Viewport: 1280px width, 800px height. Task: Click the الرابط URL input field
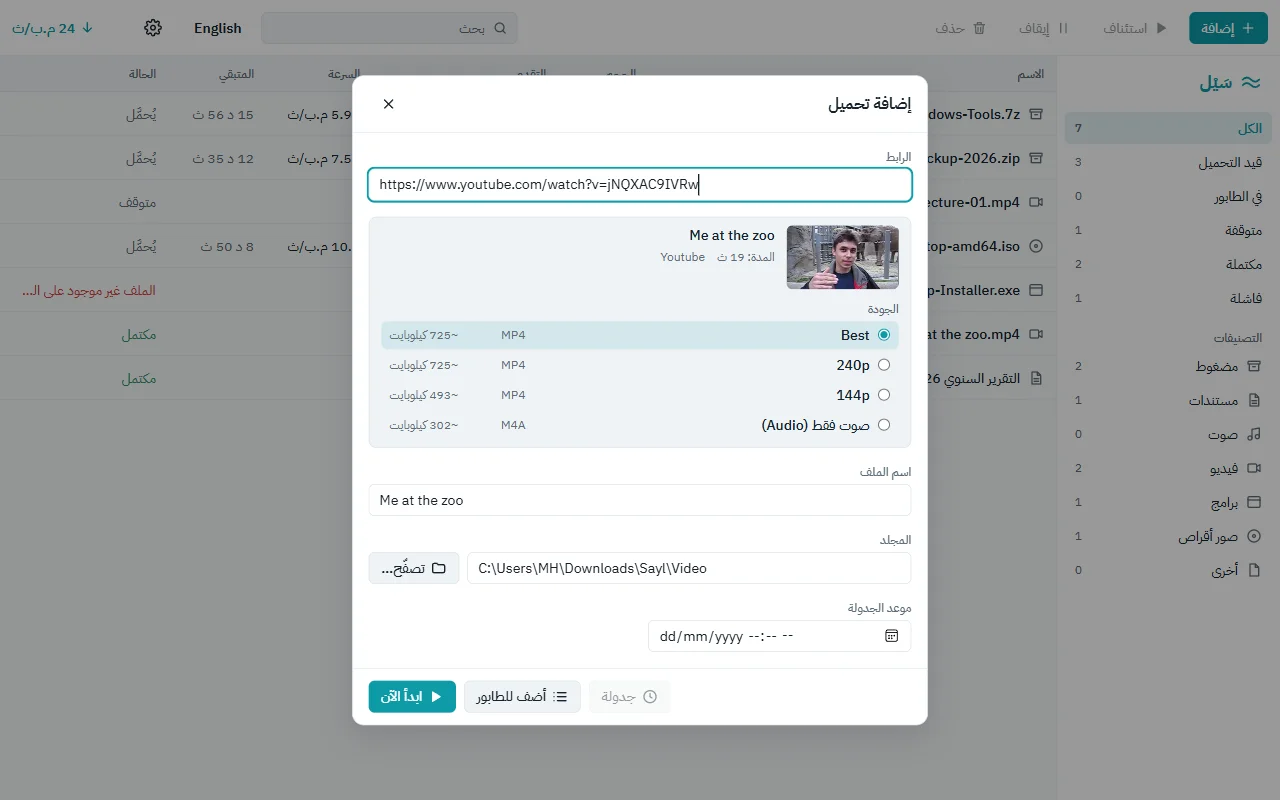tap(640, 184)
